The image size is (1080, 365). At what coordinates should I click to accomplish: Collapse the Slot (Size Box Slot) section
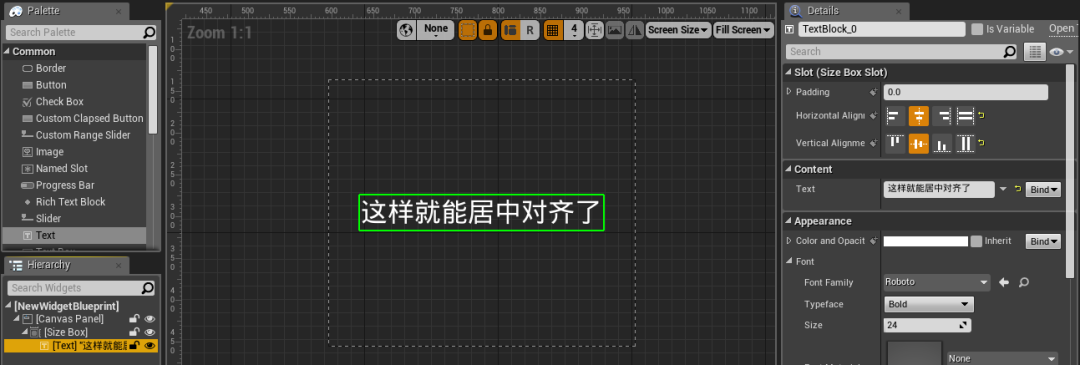pos(789,72)
